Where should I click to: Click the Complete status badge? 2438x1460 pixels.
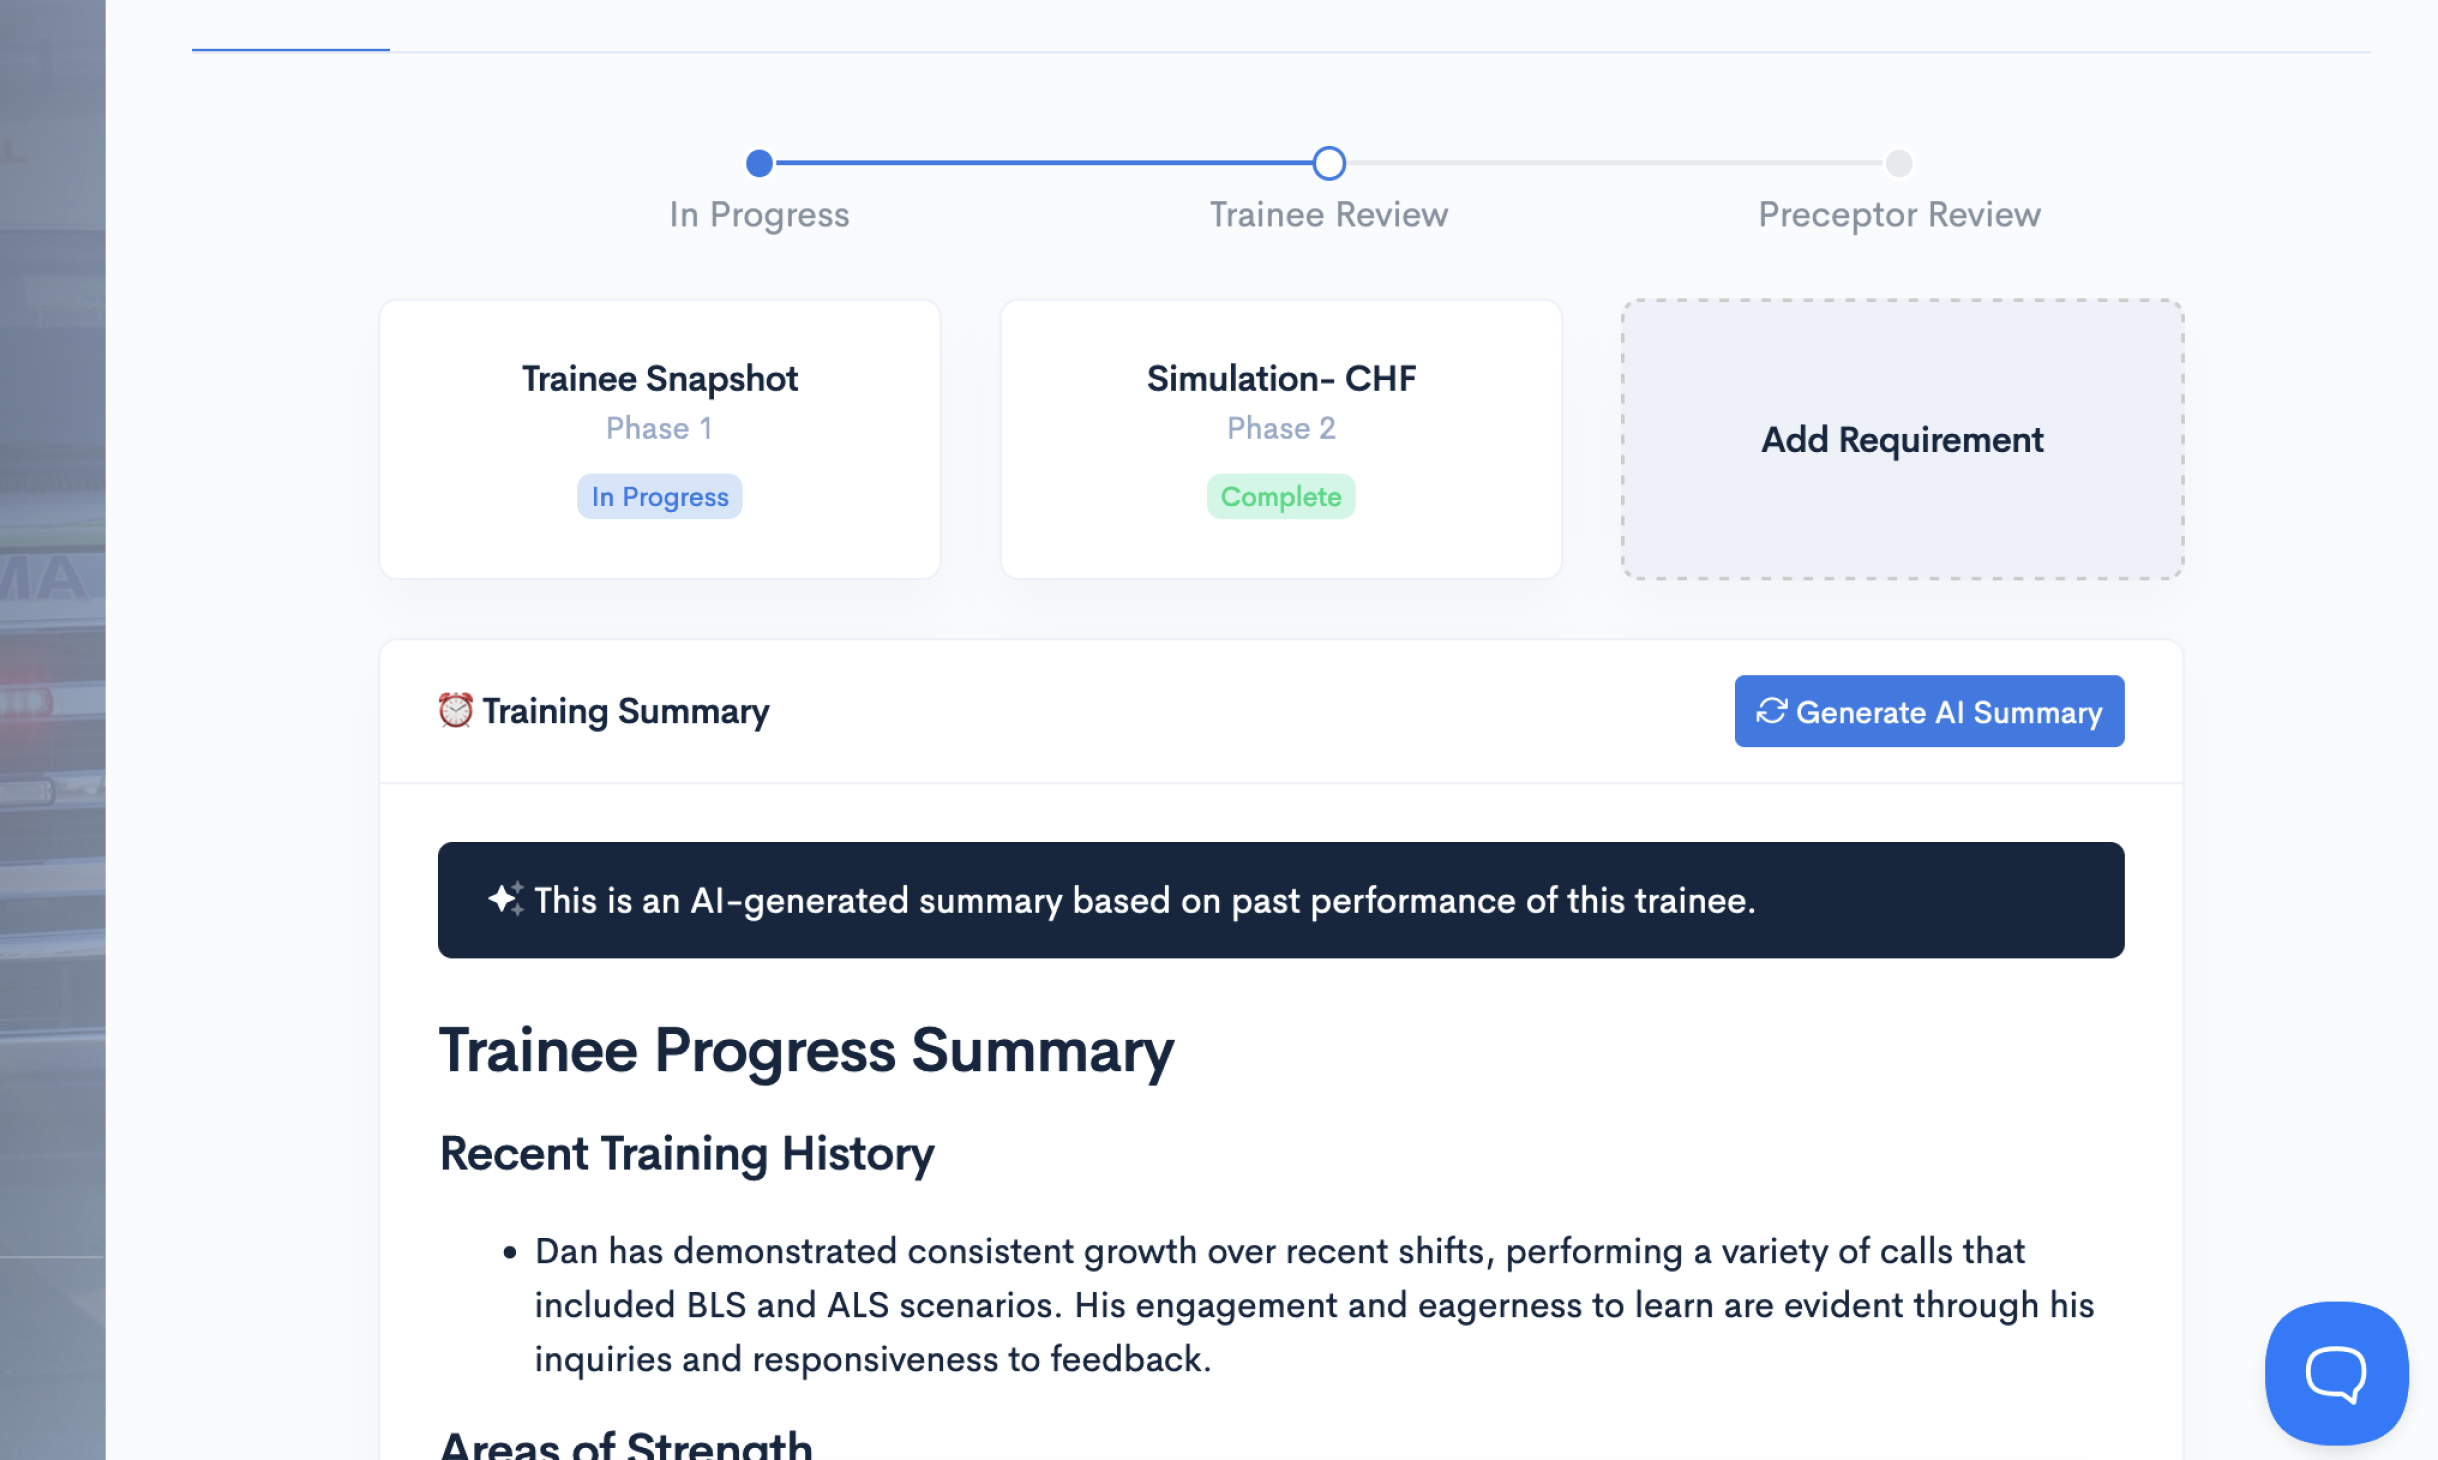point(1280,497)
